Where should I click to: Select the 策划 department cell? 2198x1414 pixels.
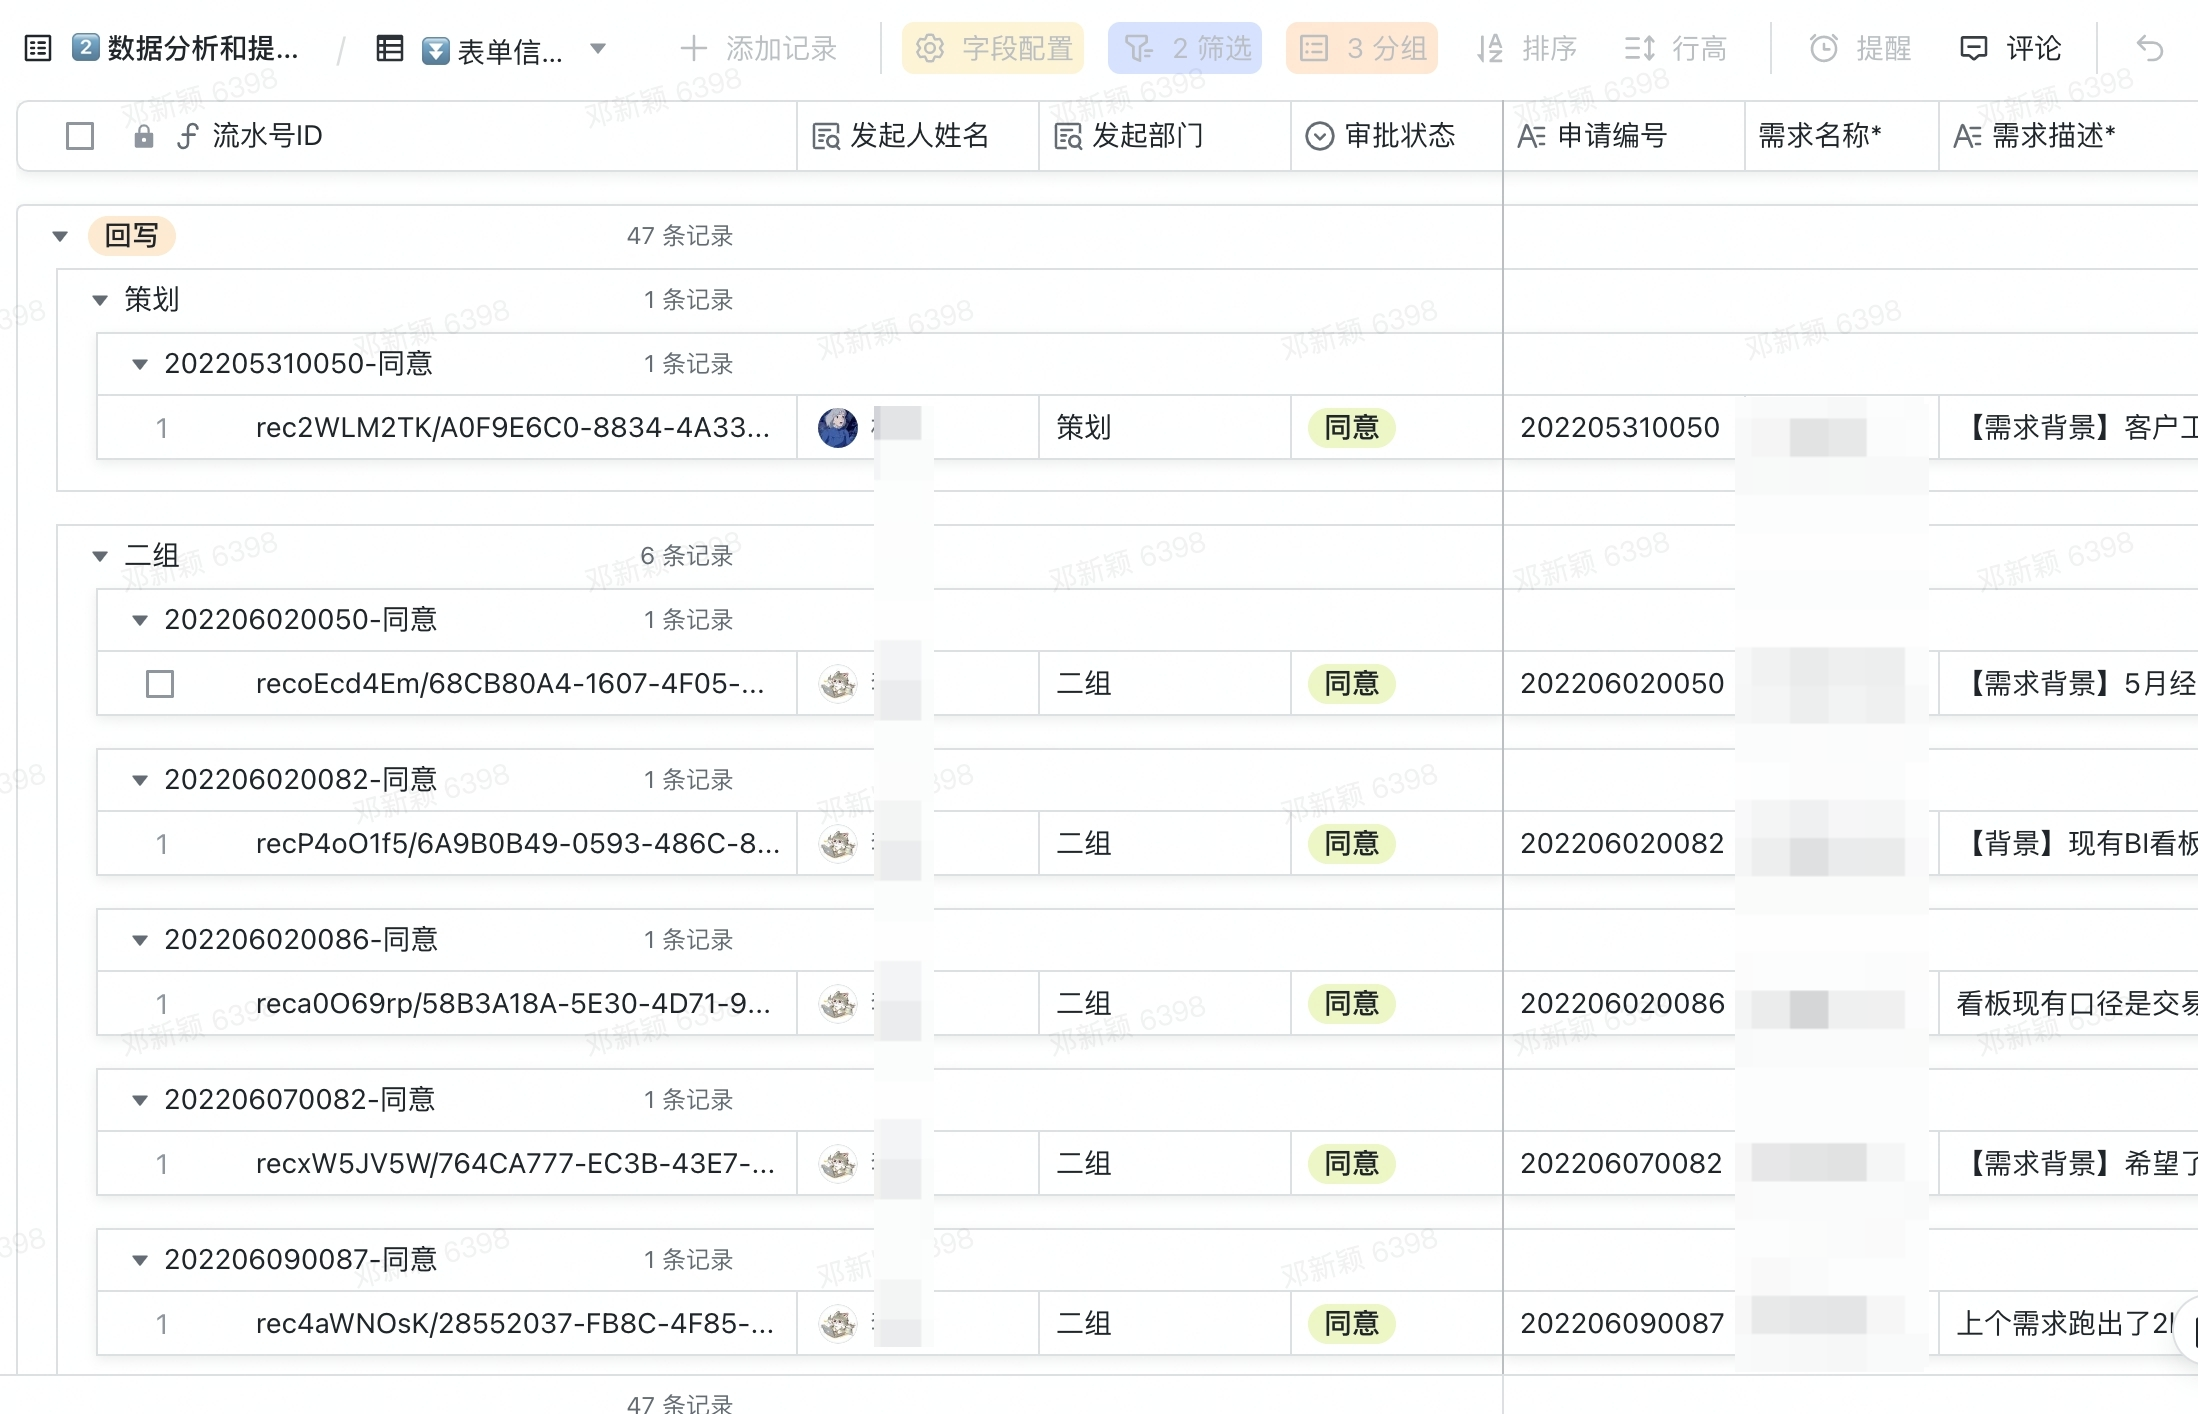click(x=1165, y=428)
